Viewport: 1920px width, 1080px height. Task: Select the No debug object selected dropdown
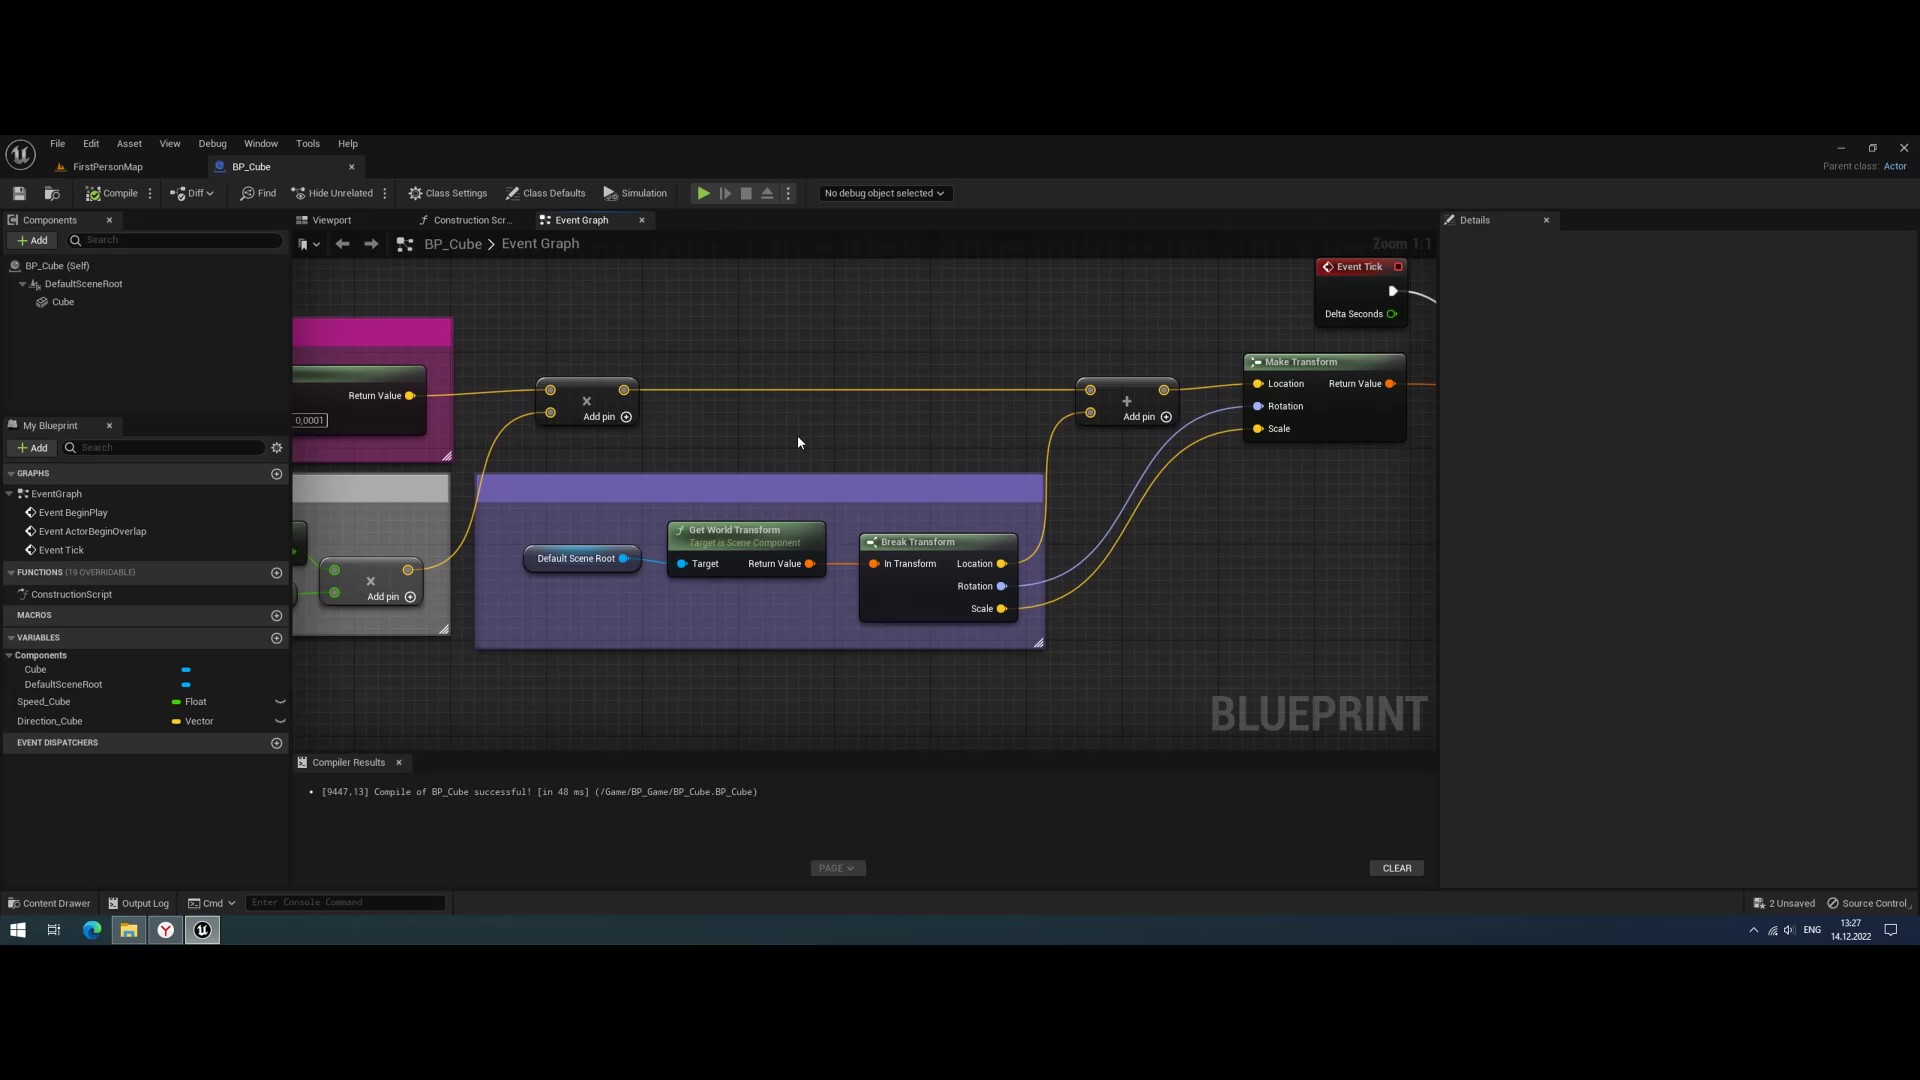coord(884,193)
